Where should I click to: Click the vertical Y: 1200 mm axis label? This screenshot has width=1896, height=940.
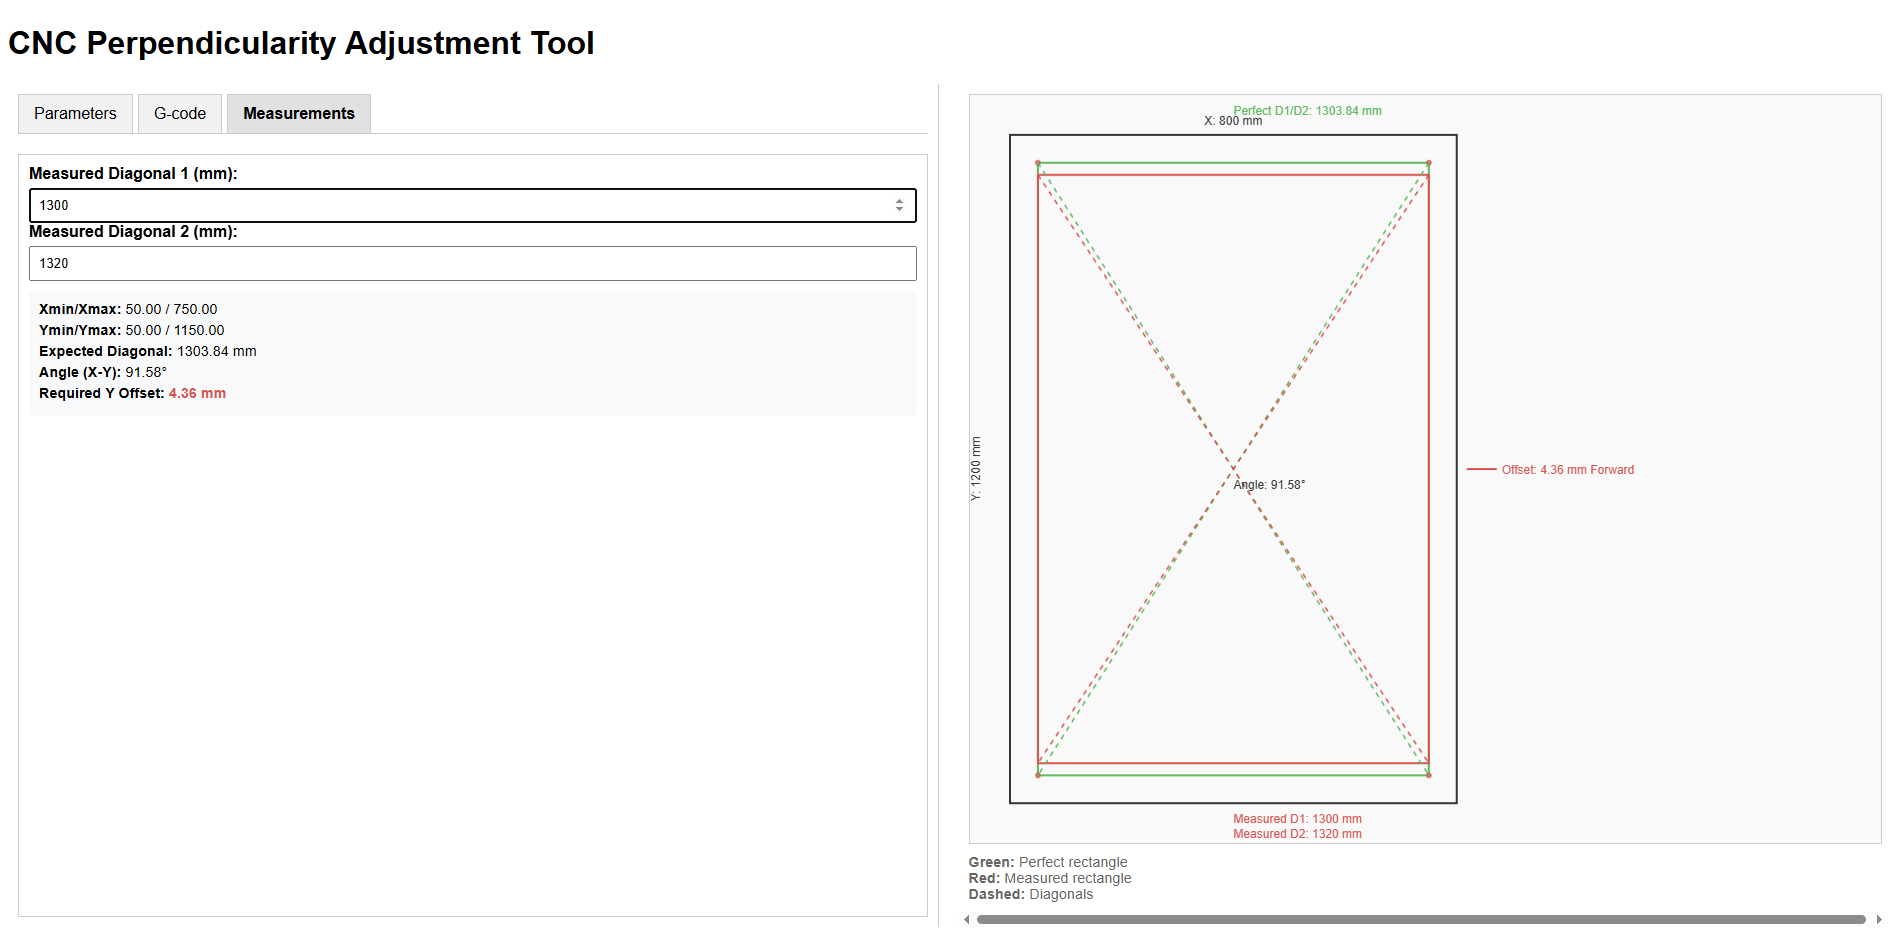tap(976, 468)
